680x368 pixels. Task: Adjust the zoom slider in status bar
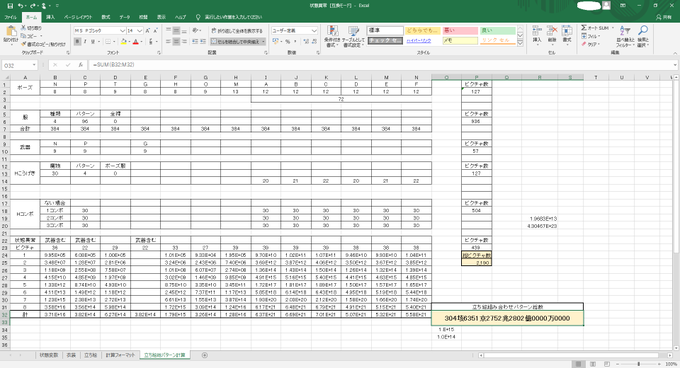point(639,364)
